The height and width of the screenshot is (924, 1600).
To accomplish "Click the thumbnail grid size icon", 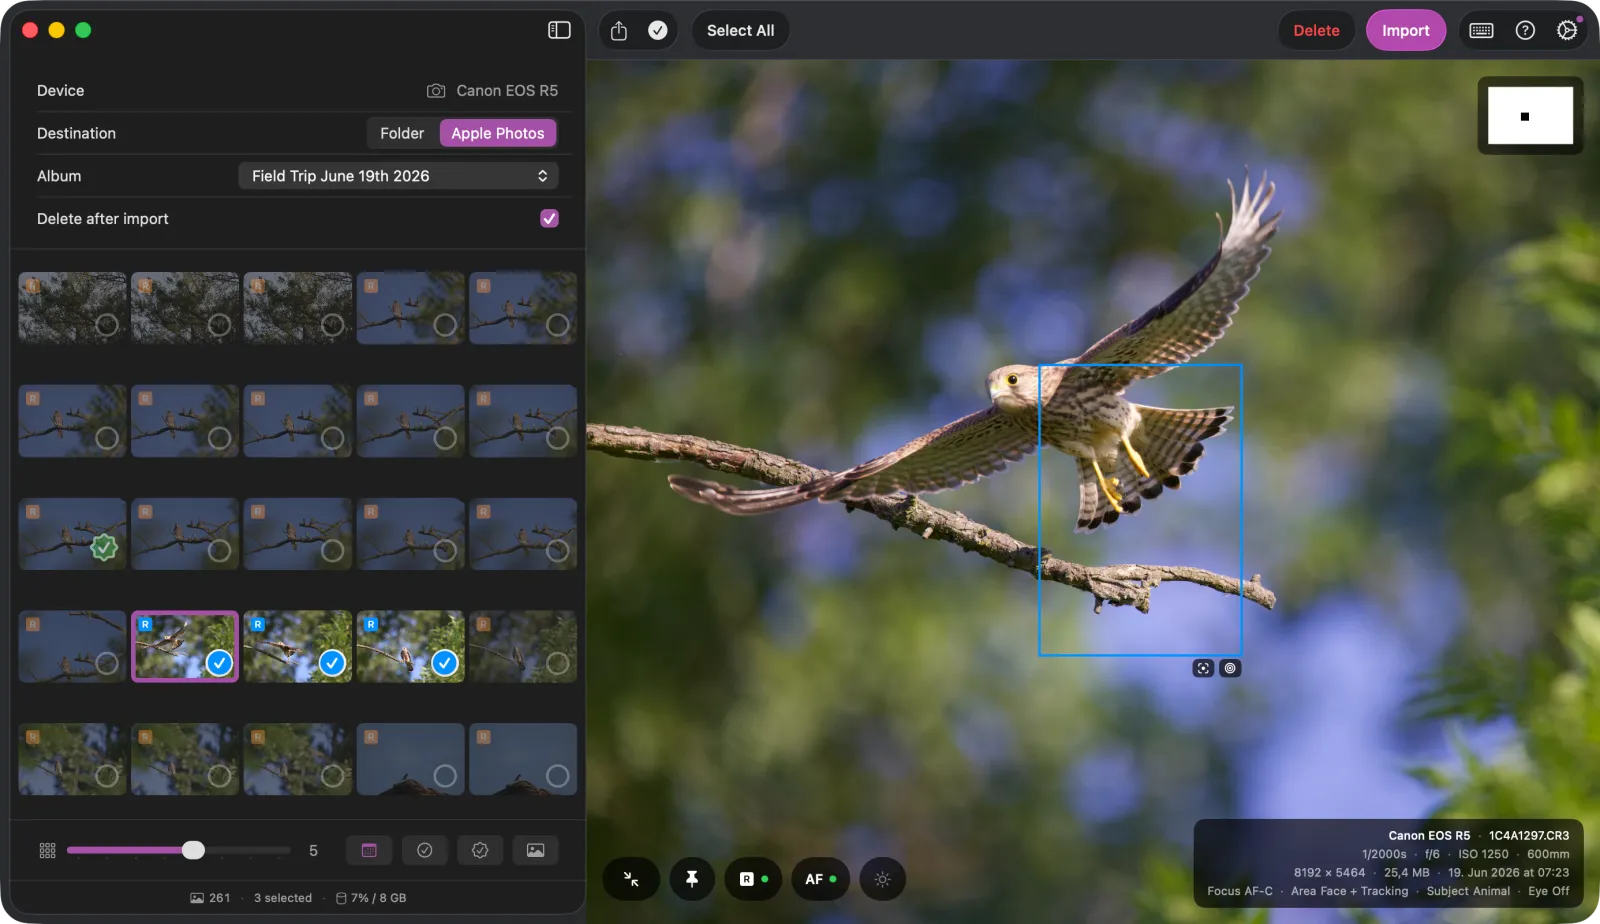I will click(47, 850).
